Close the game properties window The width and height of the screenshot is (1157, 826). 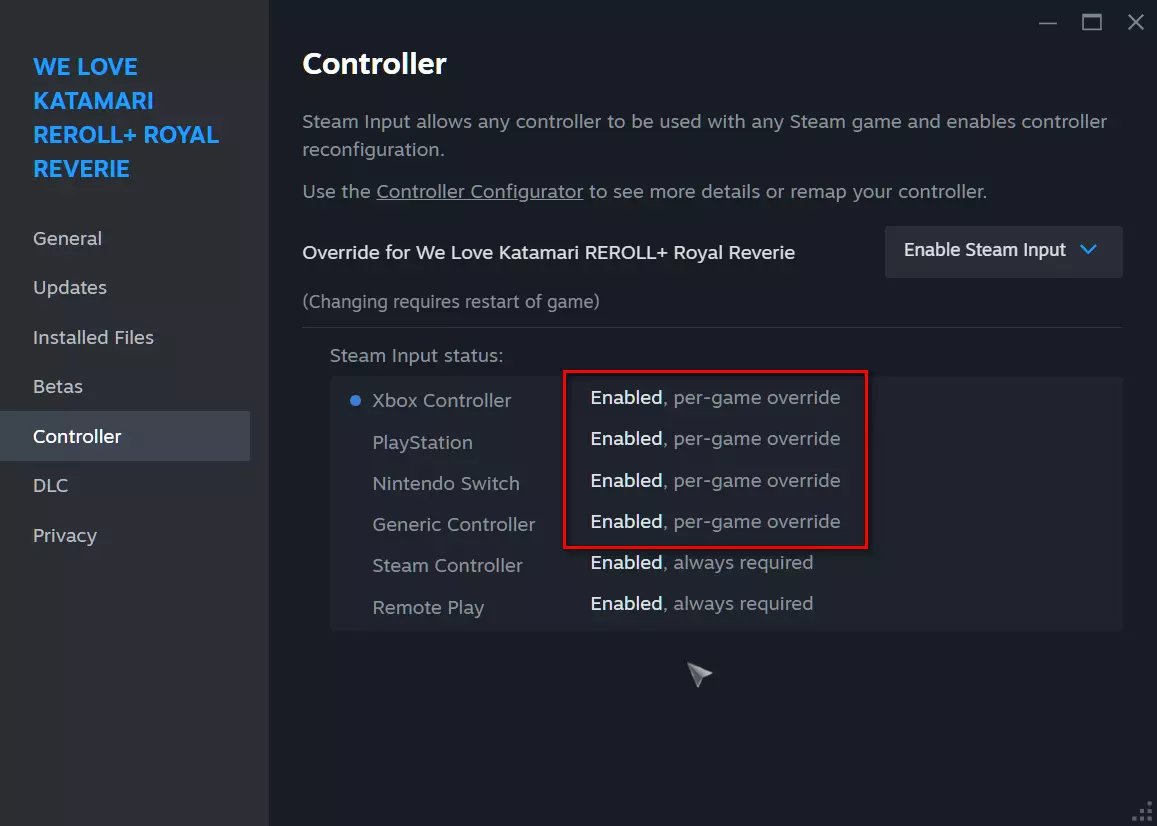(x=1136, y=22)
